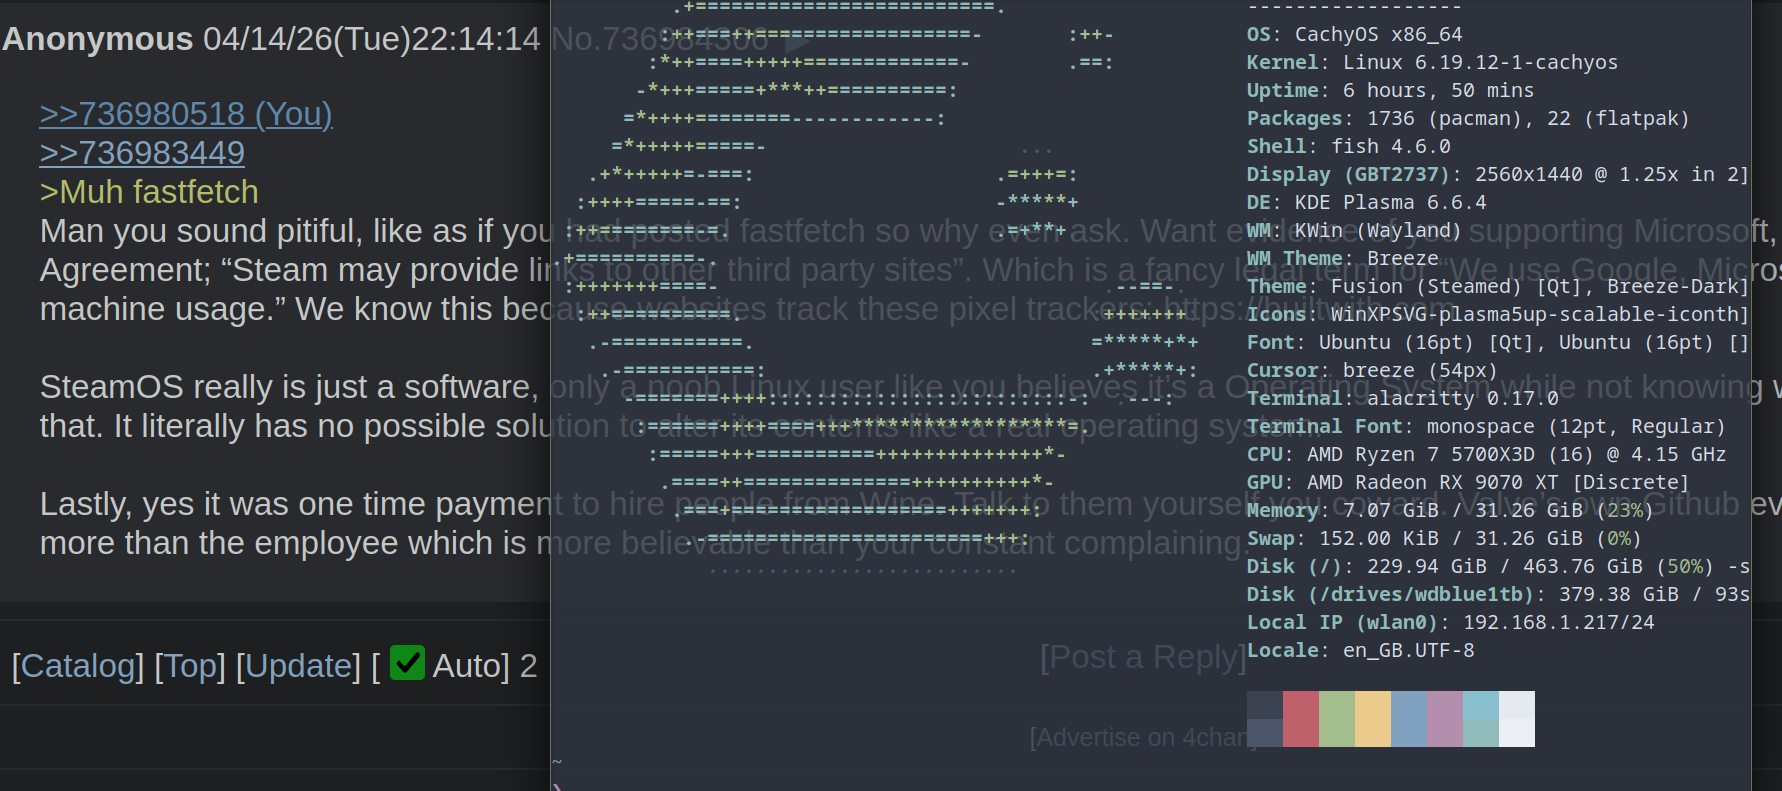Image resolution: width=1782 pixels, height=791 pixels.
Task: Click the "Shell: fish 4.6.0" line
Action: click(x=1349, y=147)
